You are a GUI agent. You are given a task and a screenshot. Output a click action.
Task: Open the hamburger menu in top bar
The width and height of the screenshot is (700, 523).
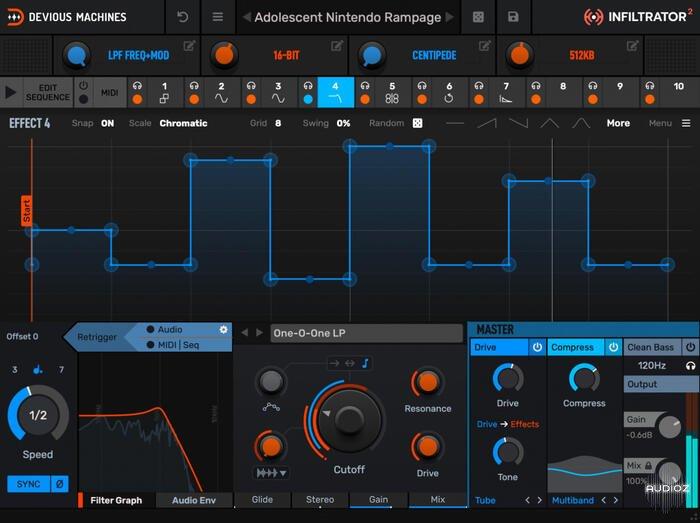tap(217, 17)
